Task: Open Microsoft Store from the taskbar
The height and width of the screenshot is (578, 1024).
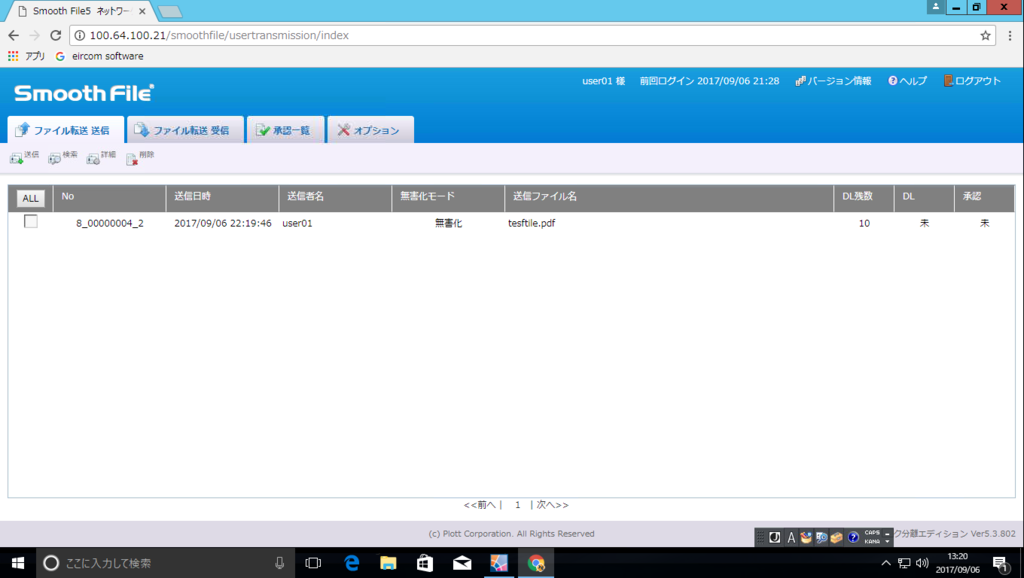Action: (425, 562)
